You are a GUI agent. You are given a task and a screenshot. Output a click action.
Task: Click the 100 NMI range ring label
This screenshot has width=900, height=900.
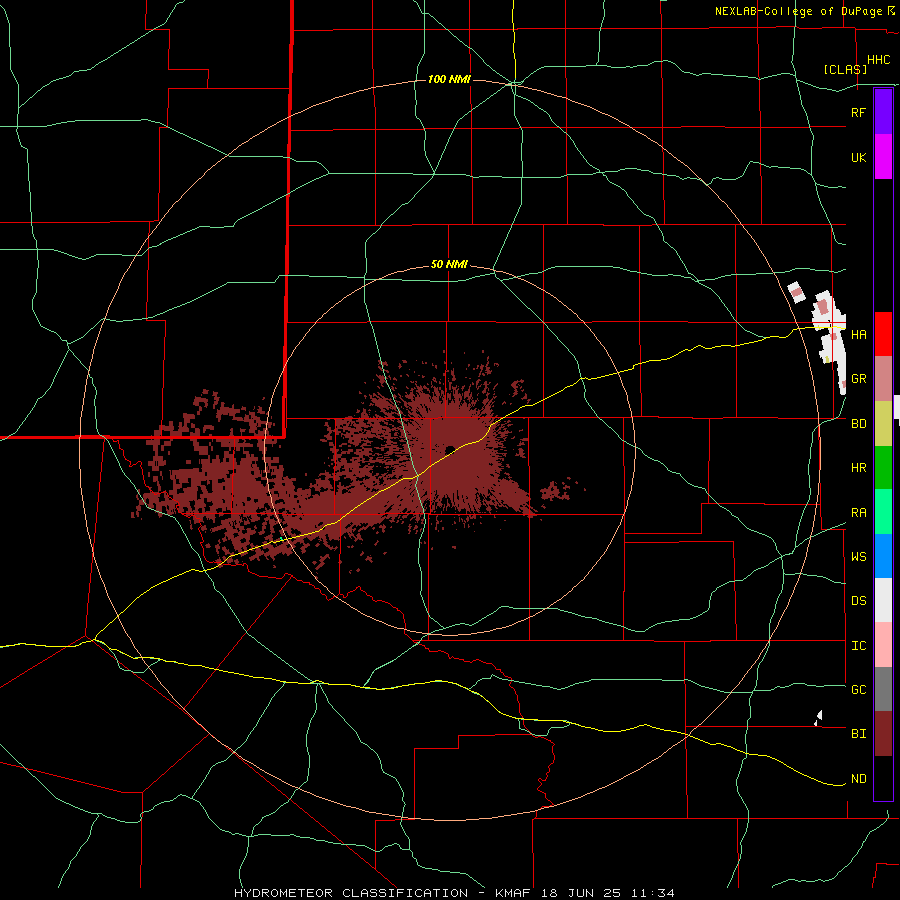(x=449, y=79)
